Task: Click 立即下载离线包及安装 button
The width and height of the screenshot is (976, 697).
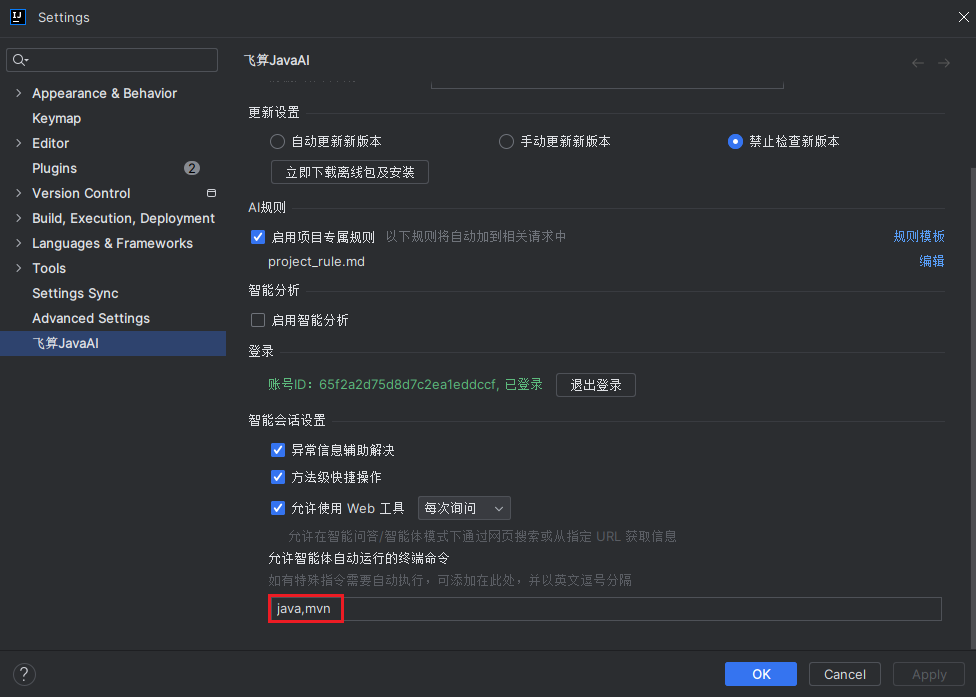Action: pos(350,172)
